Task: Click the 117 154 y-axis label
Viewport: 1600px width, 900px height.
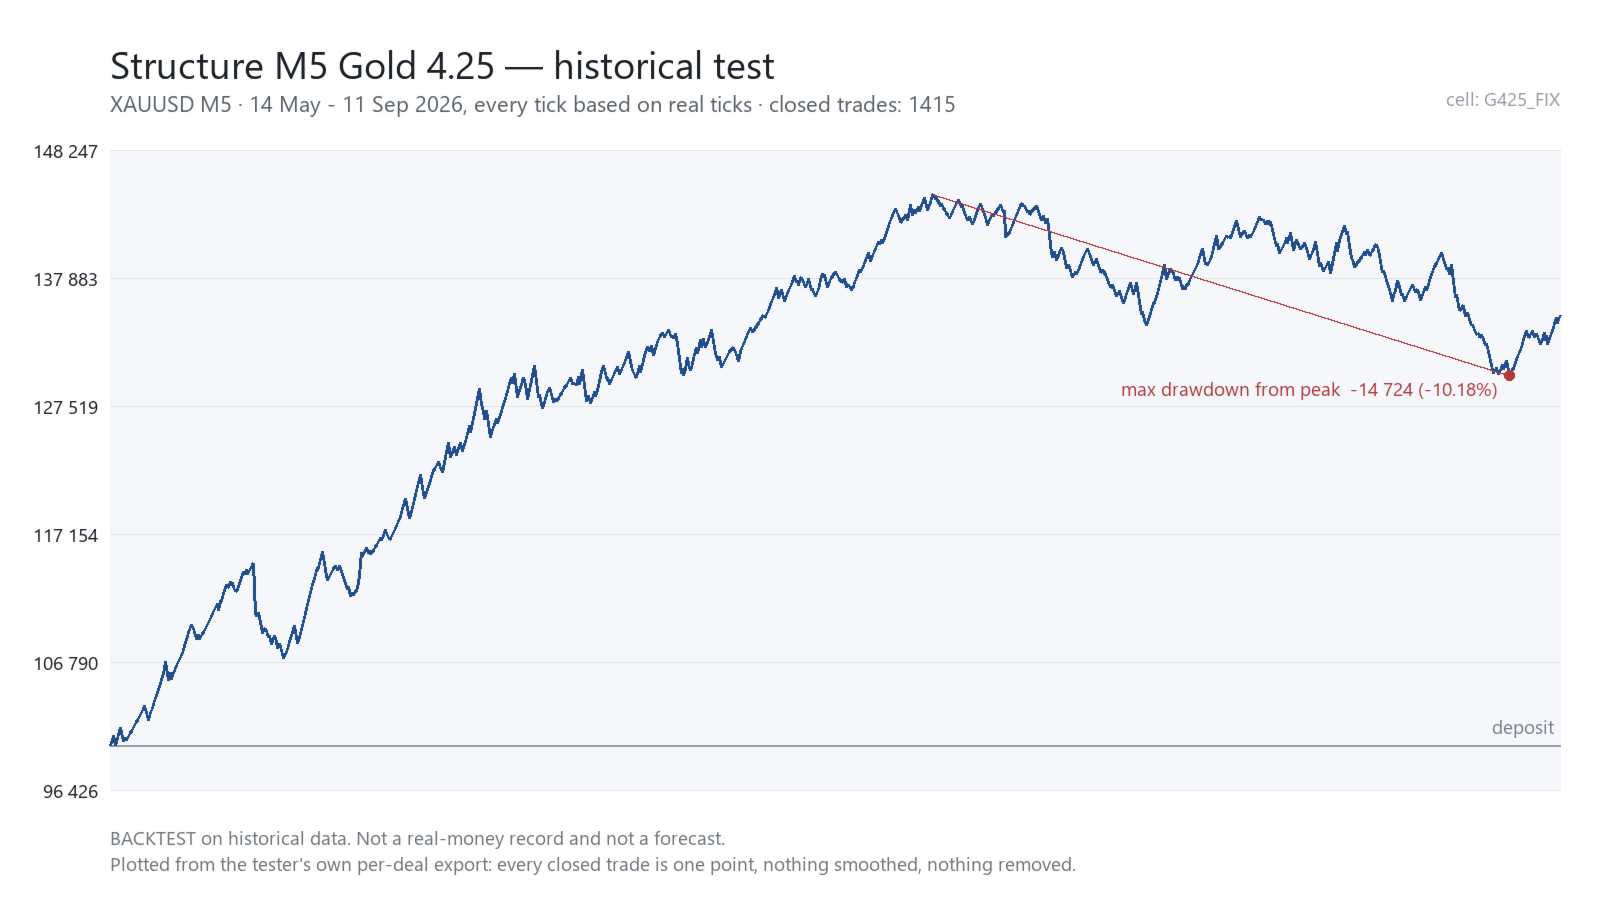Action: click(66, 536)
